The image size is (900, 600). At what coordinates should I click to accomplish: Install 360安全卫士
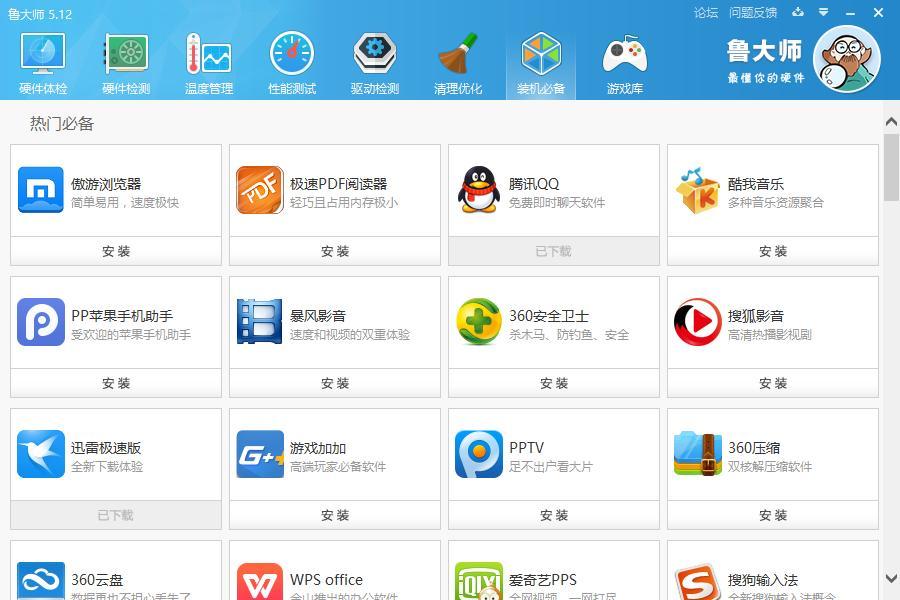point(554,383)
